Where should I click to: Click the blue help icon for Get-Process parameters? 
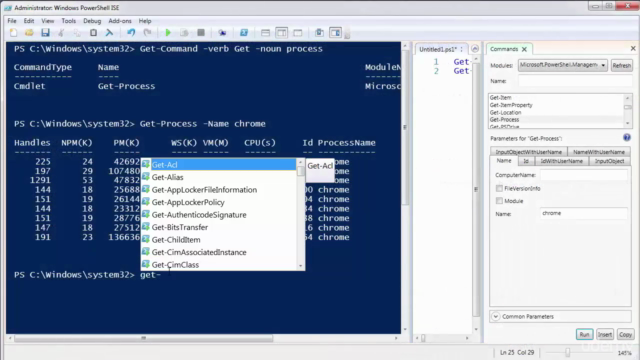click(x=627, y=138)
